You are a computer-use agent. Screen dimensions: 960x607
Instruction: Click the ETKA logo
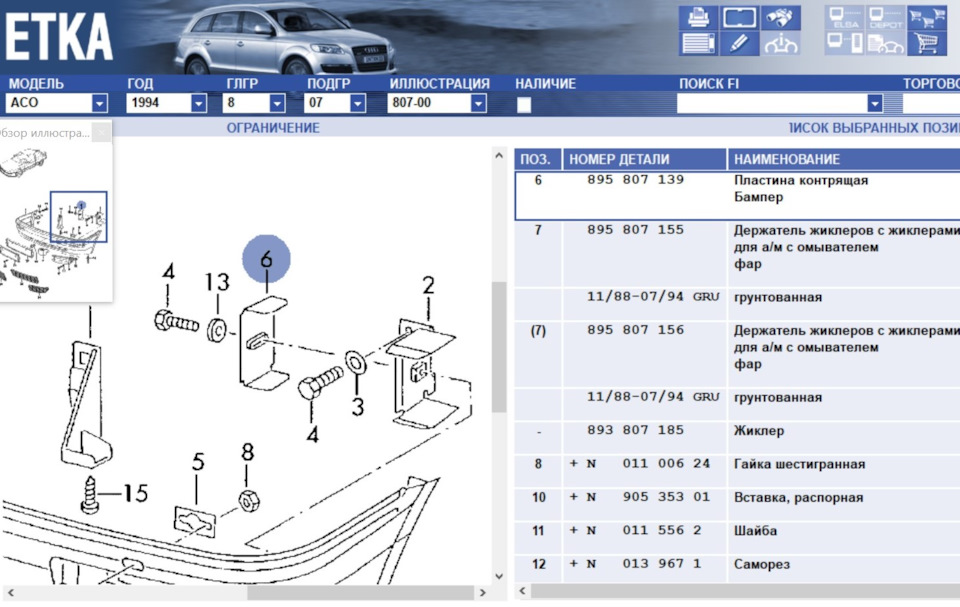[x=58, y=37]
